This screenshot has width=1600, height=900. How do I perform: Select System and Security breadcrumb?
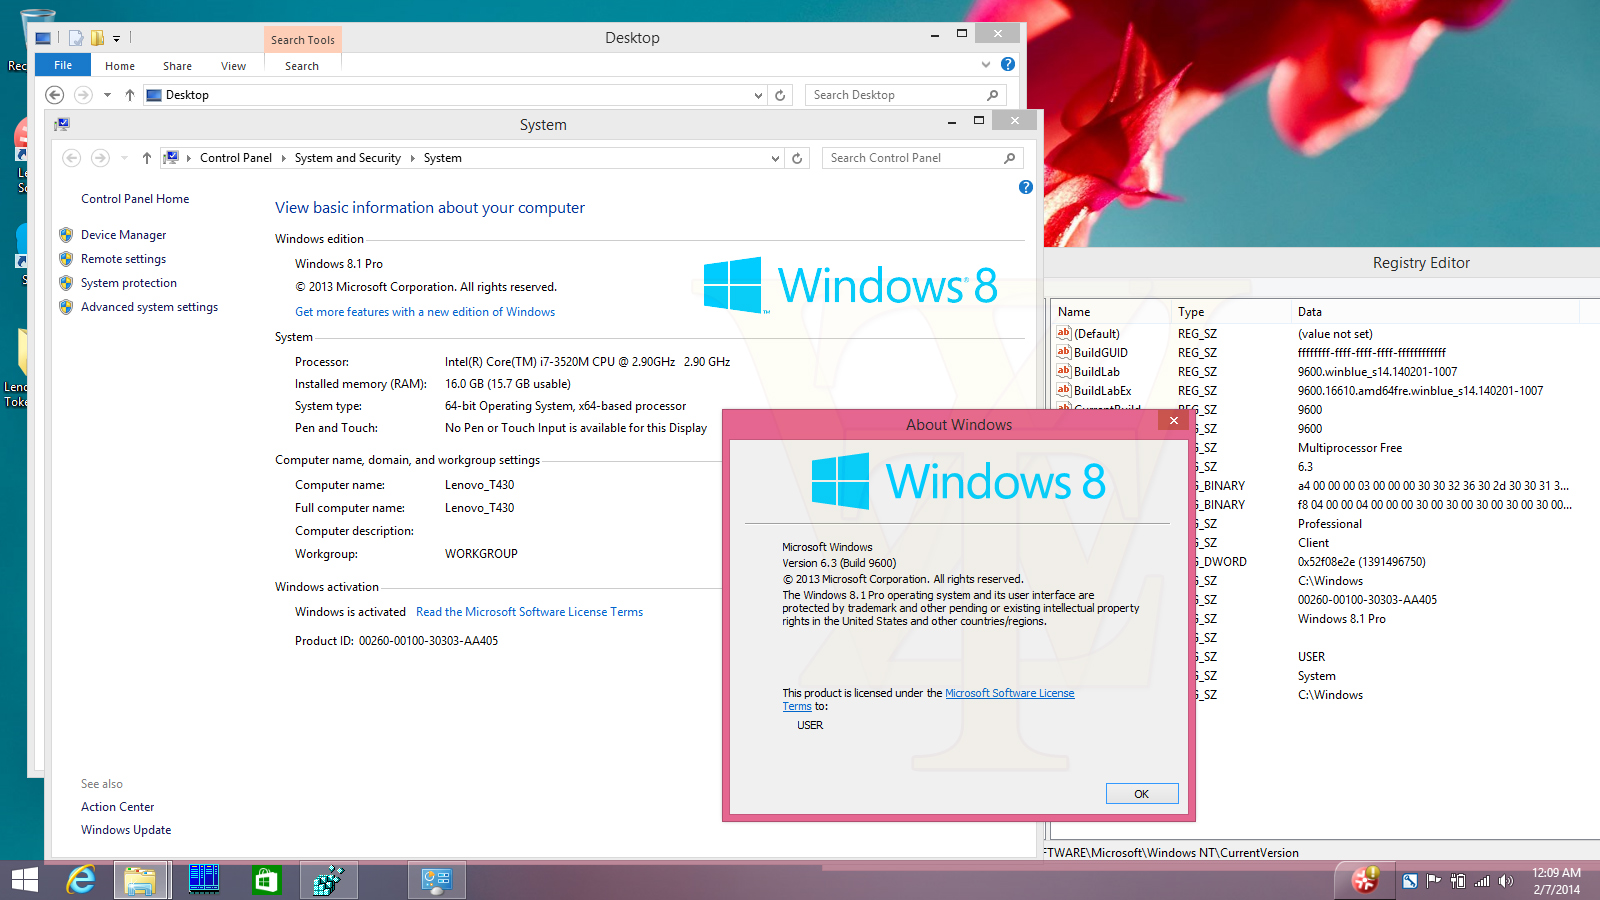(x=348, y=158)
